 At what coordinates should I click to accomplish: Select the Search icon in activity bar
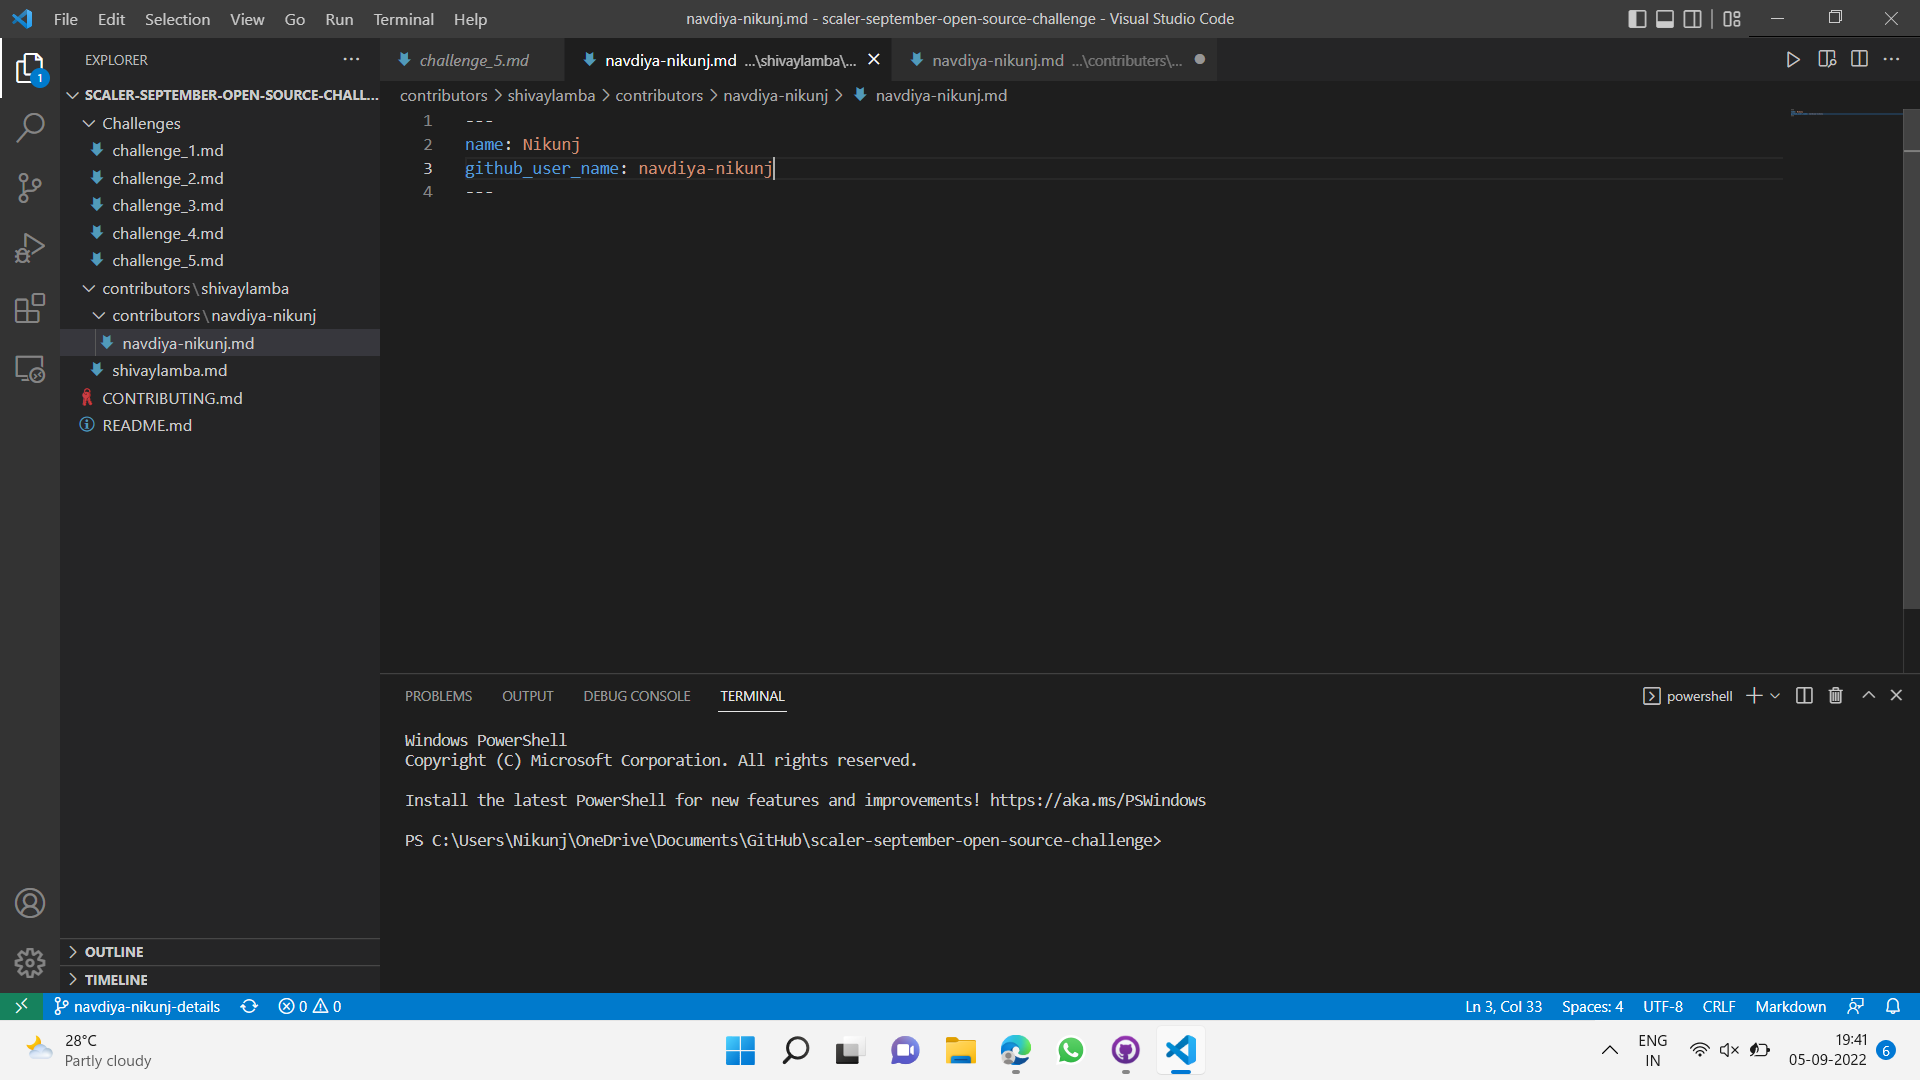[29, 128]
